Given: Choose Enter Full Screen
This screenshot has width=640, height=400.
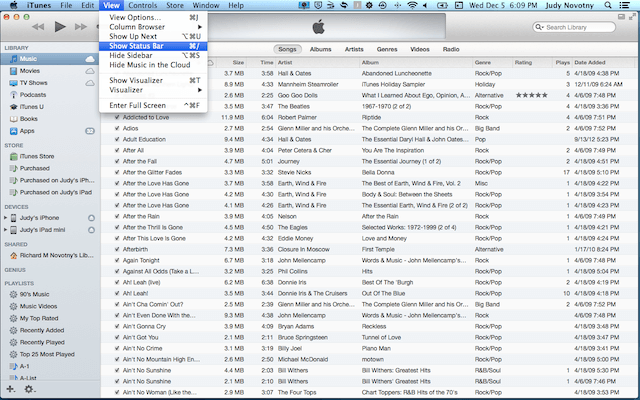Looking at the screenshot, I should [153, 105].
